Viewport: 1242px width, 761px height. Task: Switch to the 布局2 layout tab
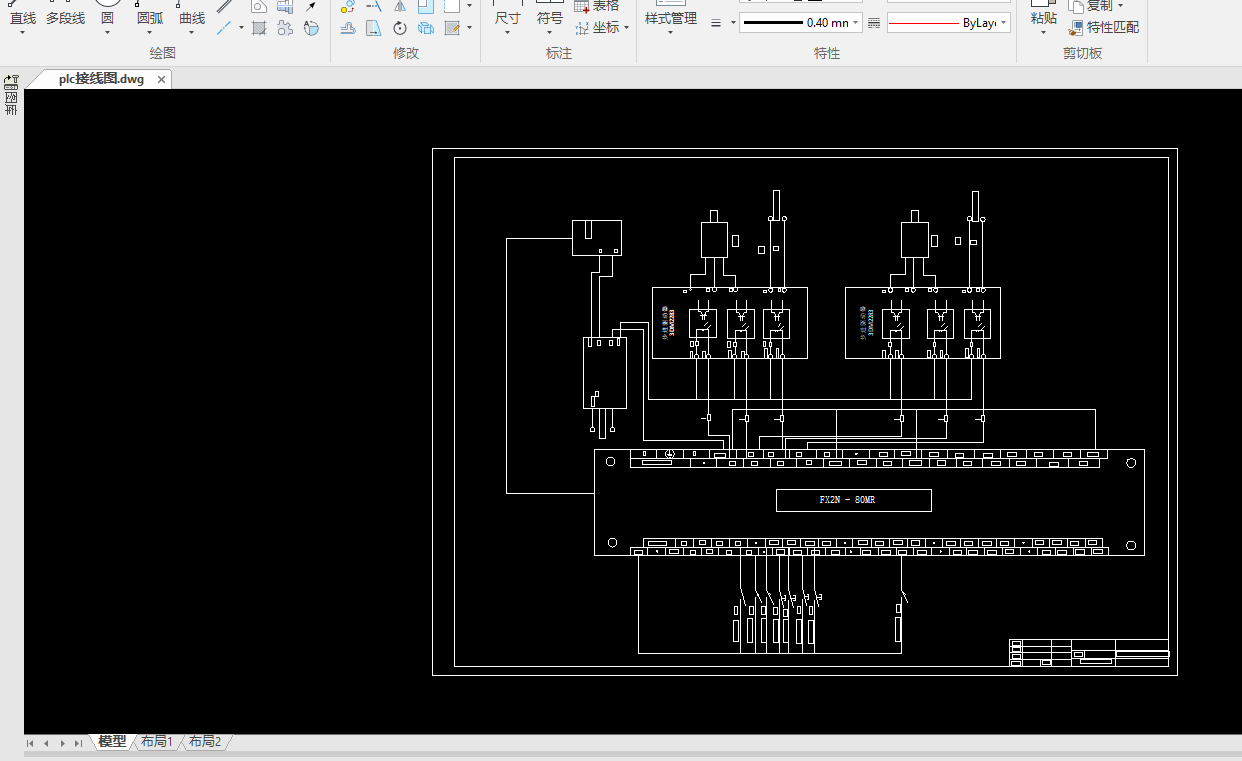coord(205,742)
